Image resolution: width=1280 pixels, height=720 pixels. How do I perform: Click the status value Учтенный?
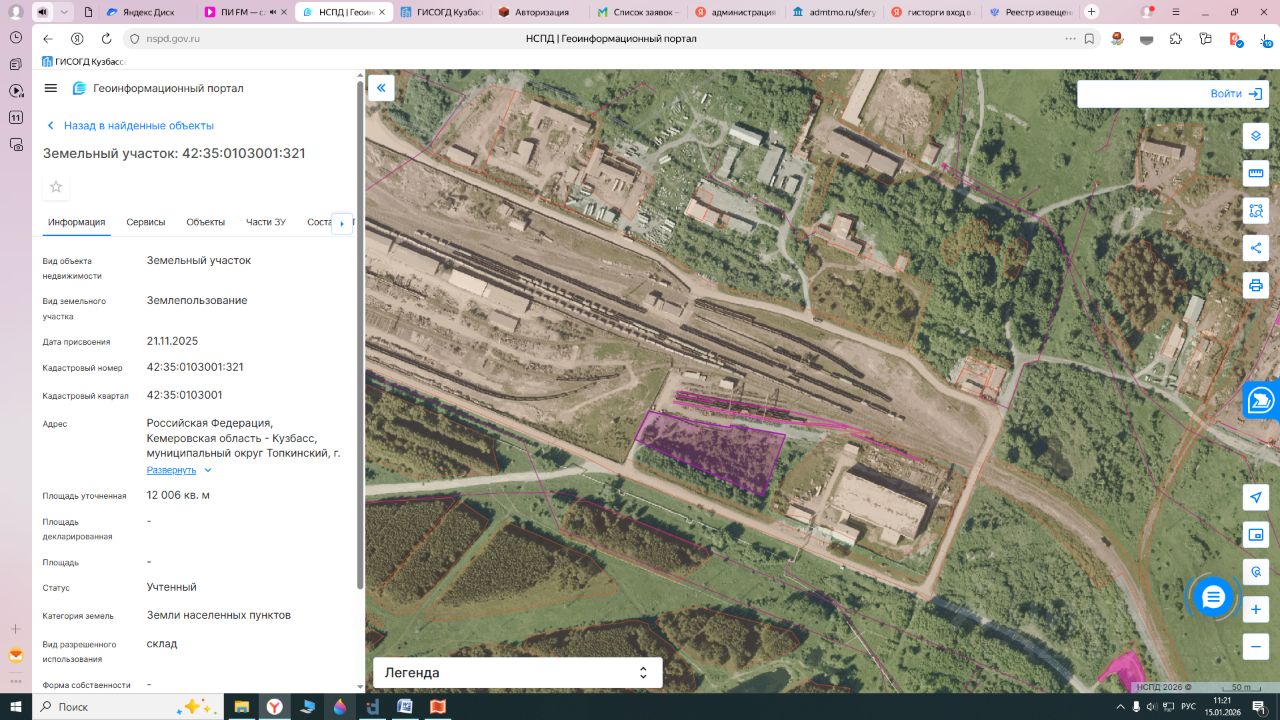[172, 587]
